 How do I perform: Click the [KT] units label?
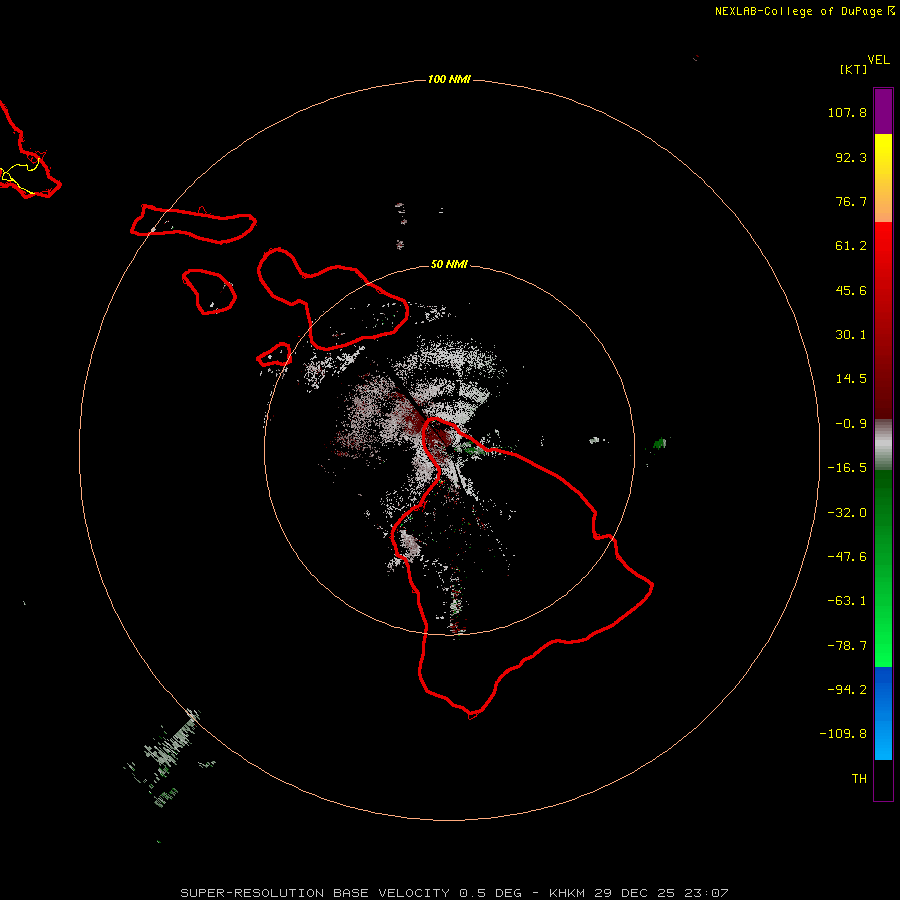pos(854,69)
